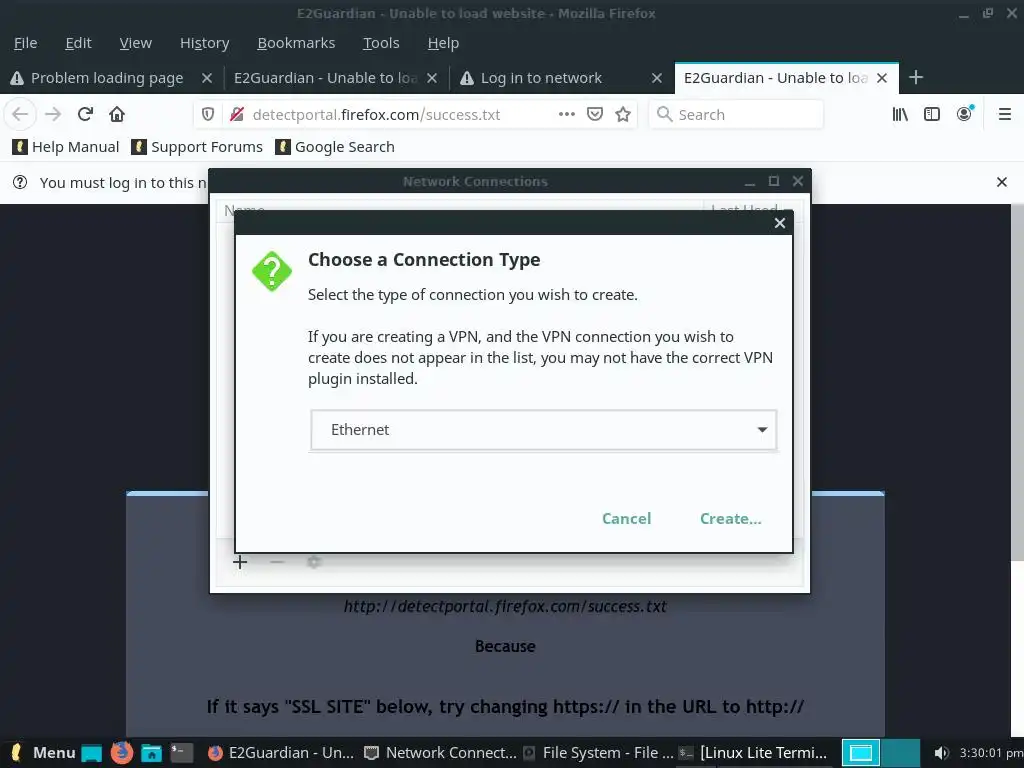This screenshot has height=768, width=1024.
Task: Open page actions three-dot menu
Action: pyautogui.click(x=566, y=114)
